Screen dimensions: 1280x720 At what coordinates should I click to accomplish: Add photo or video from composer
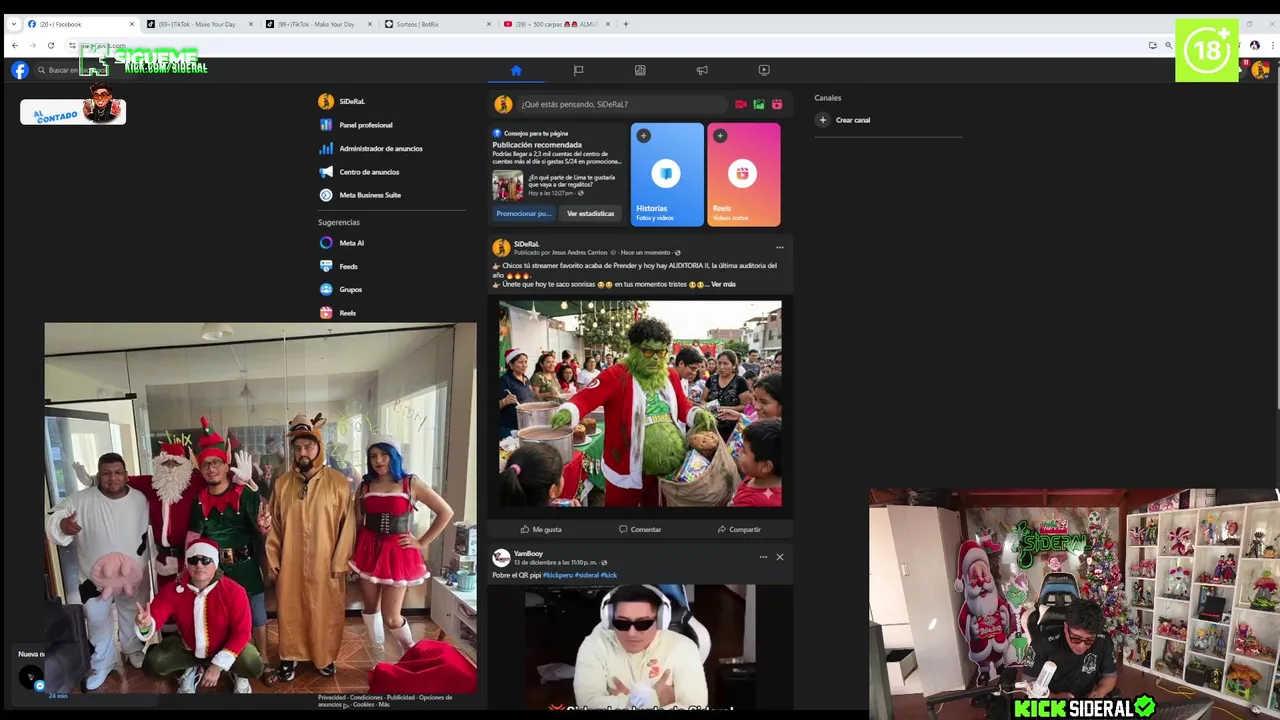point(759,104)
